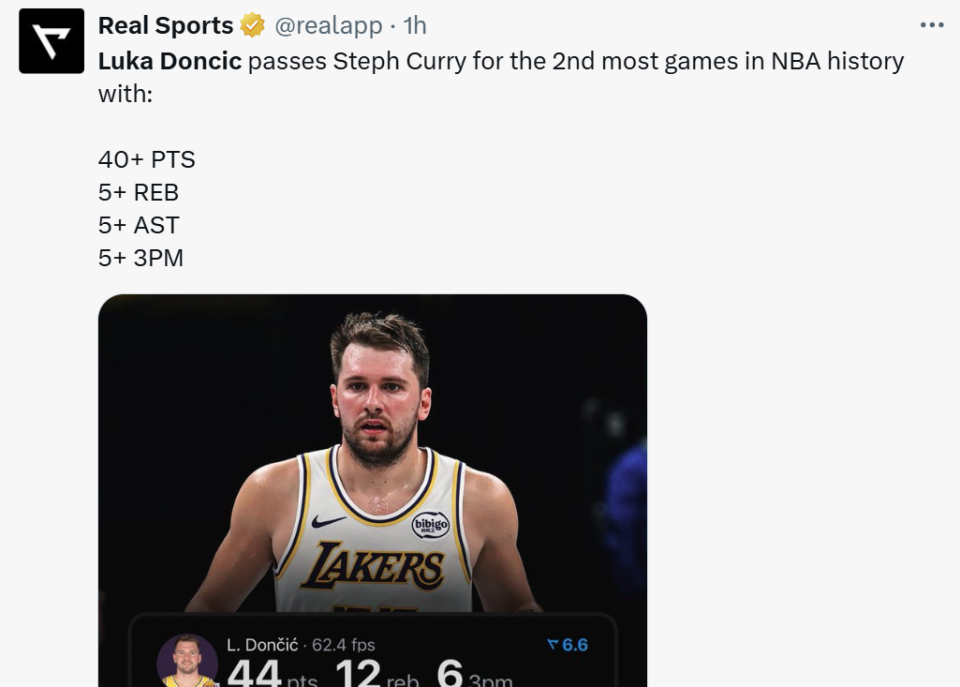
Task: Click the small Dončić headshot in stat card
Action: [x=188, y=662]
